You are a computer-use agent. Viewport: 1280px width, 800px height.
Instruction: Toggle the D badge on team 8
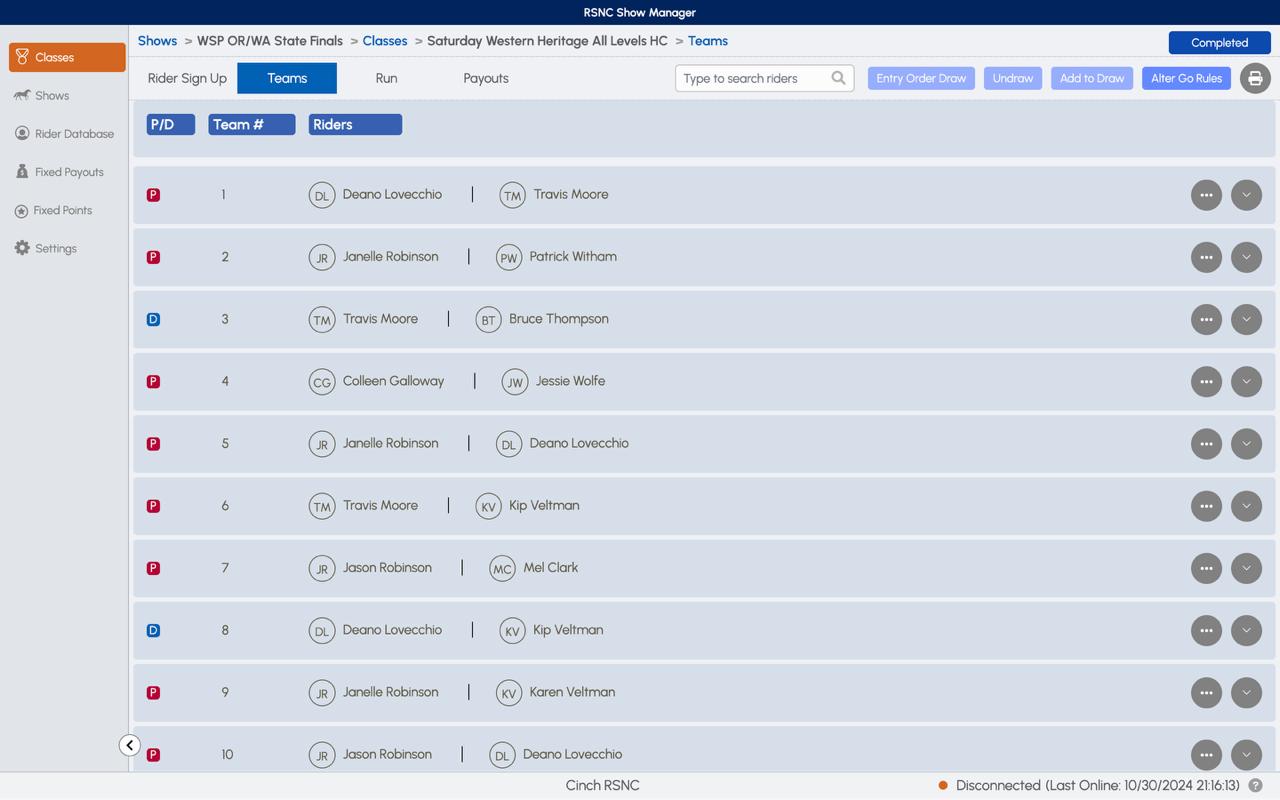pyautogui.click(x=153, y=631)
